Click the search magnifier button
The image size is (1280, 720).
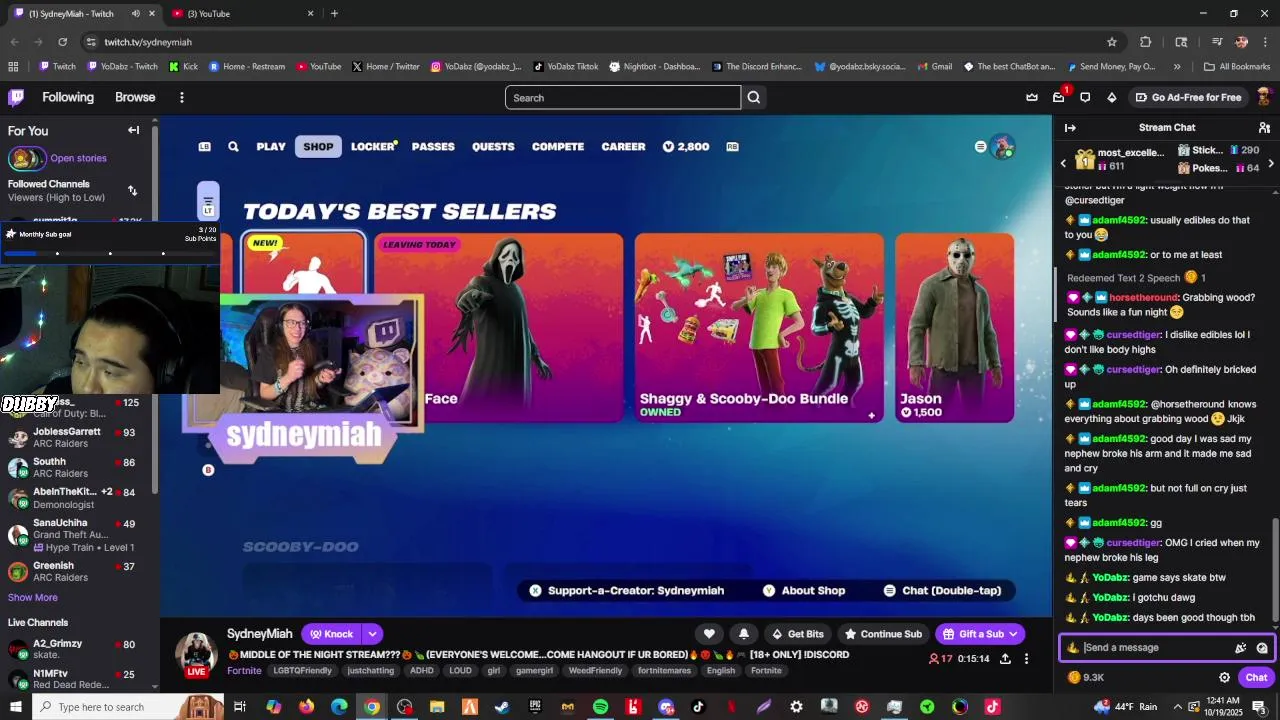(x=754, y=97)
